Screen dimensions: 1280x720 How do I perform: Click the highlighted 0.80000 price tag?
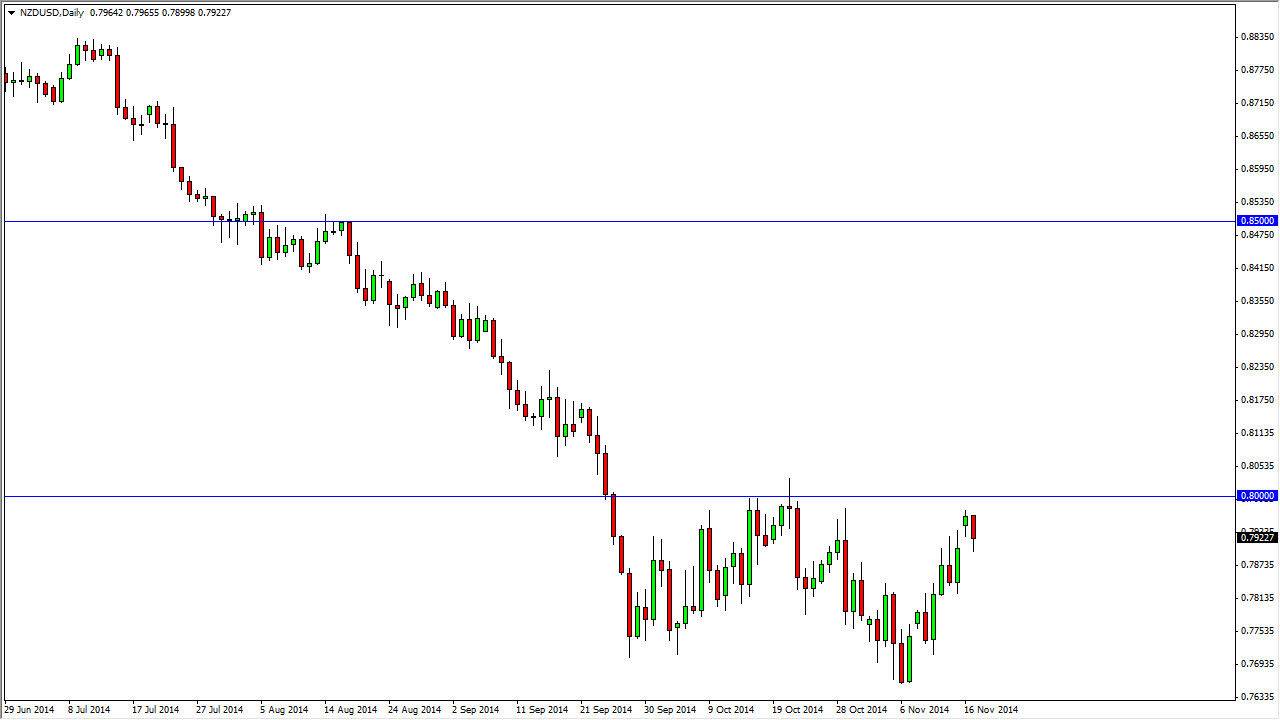[x=1256, y=495]
